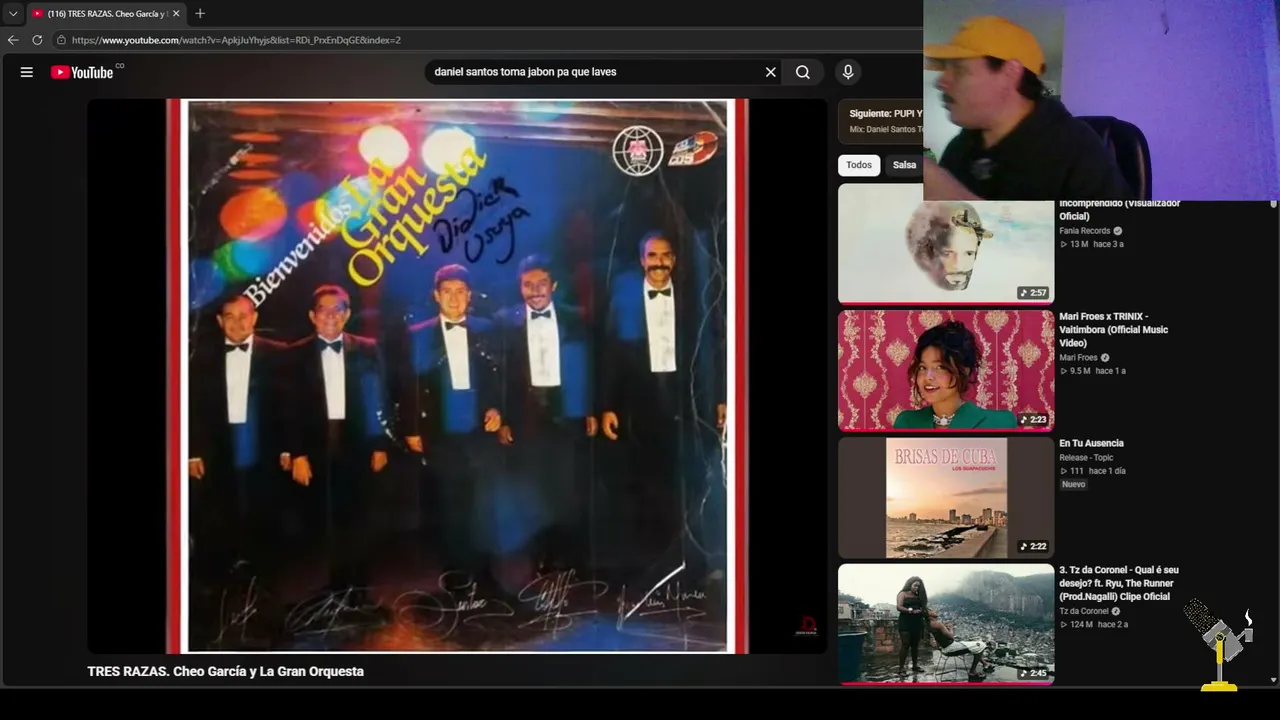Click the 2:23 duration badge

[x=1034, y=420]
